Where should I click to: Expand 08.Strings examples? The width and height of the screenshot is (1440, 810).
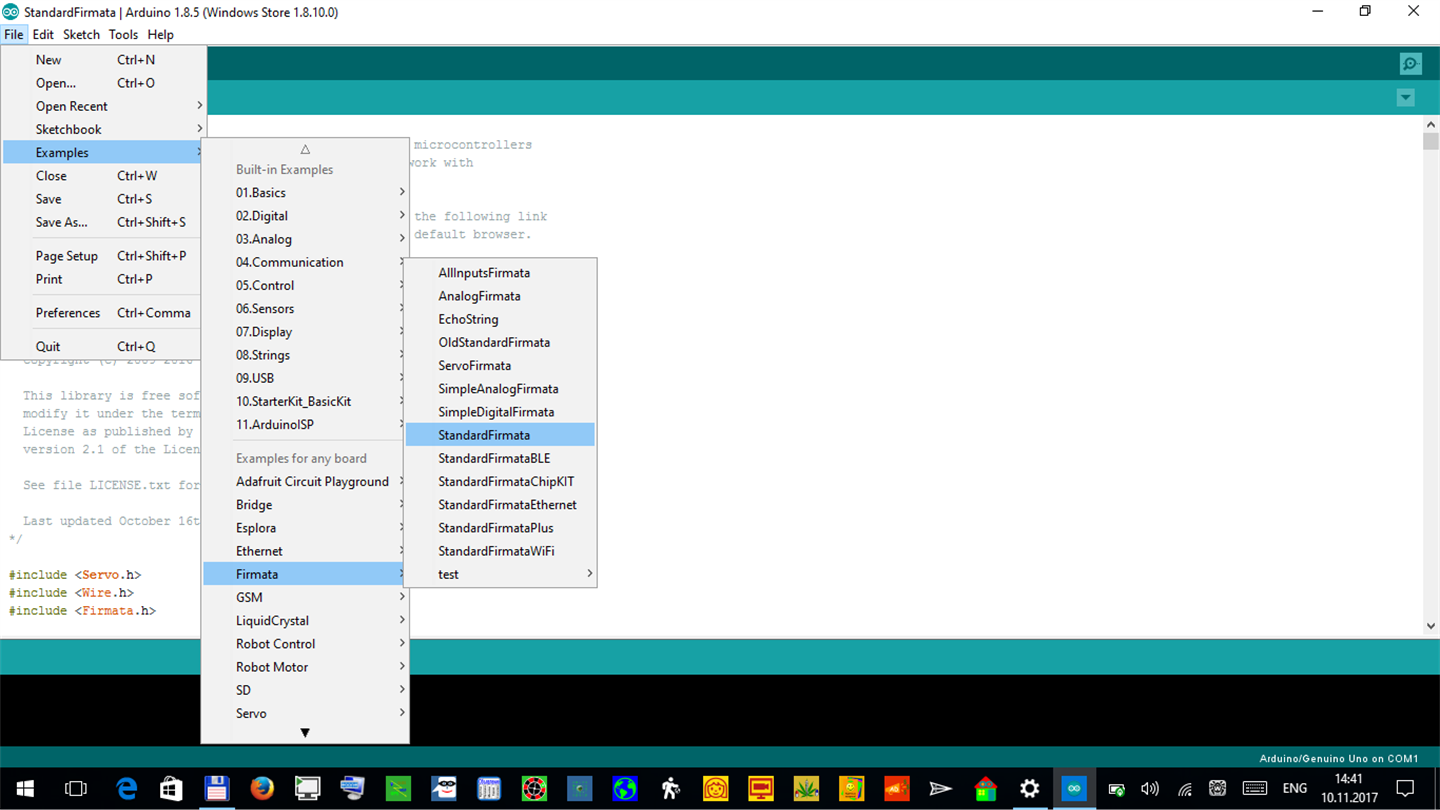[305, 355]
